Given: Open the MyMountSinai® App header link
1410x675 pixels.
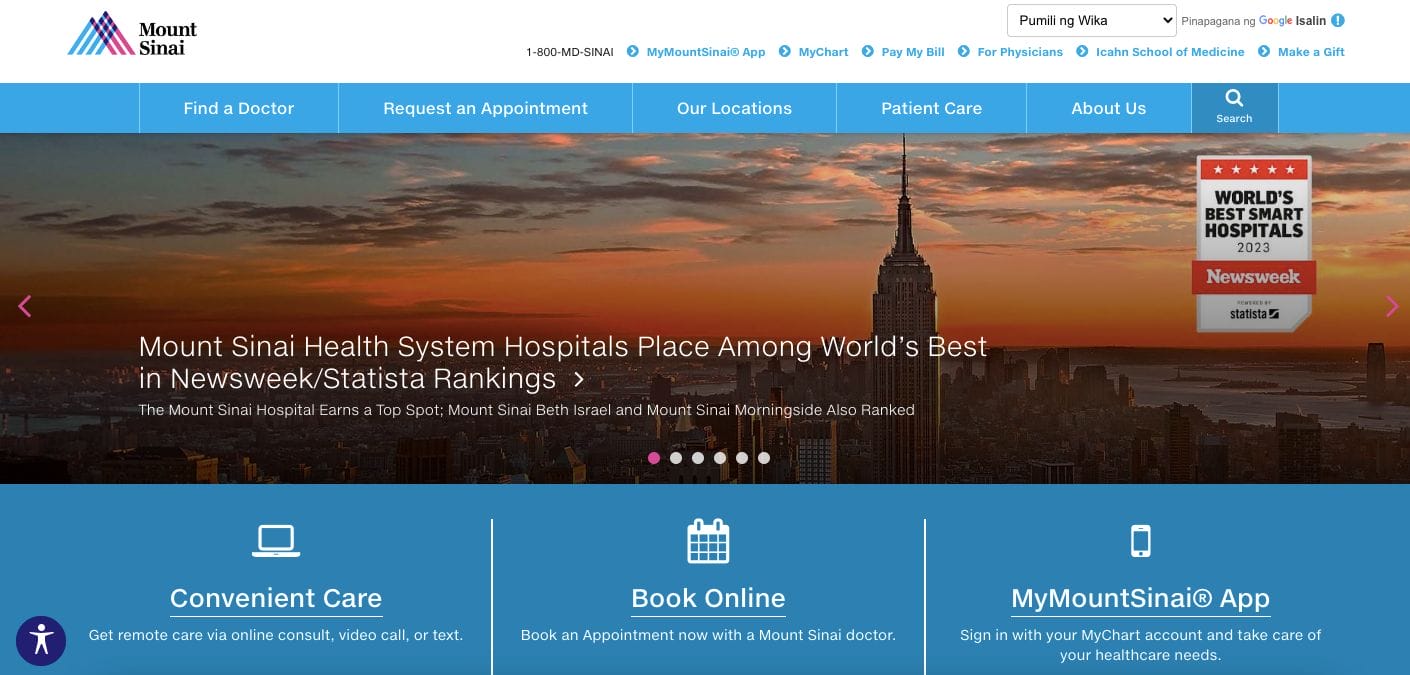Looking at the screenshot, I should (706, 52).
